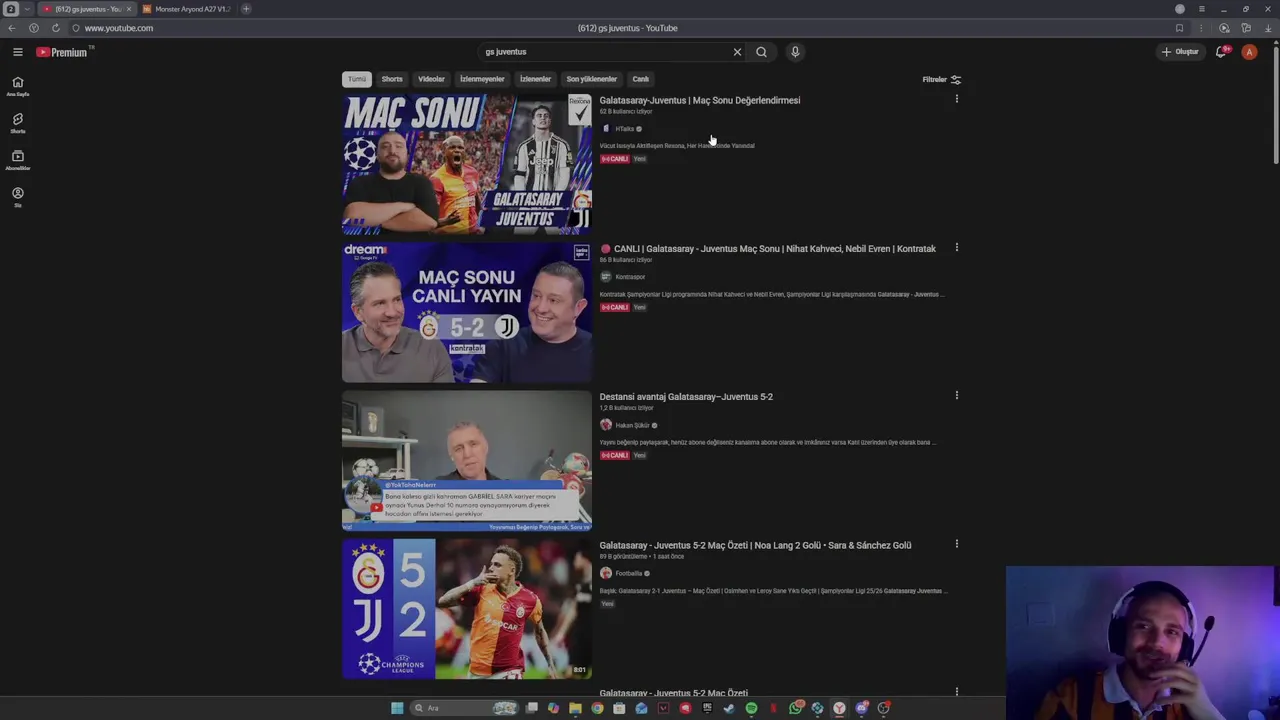Open the Champions League 5-2 highlights thumbnail
The width and height of the screenshot is (1280, 720).
[467, 609]
